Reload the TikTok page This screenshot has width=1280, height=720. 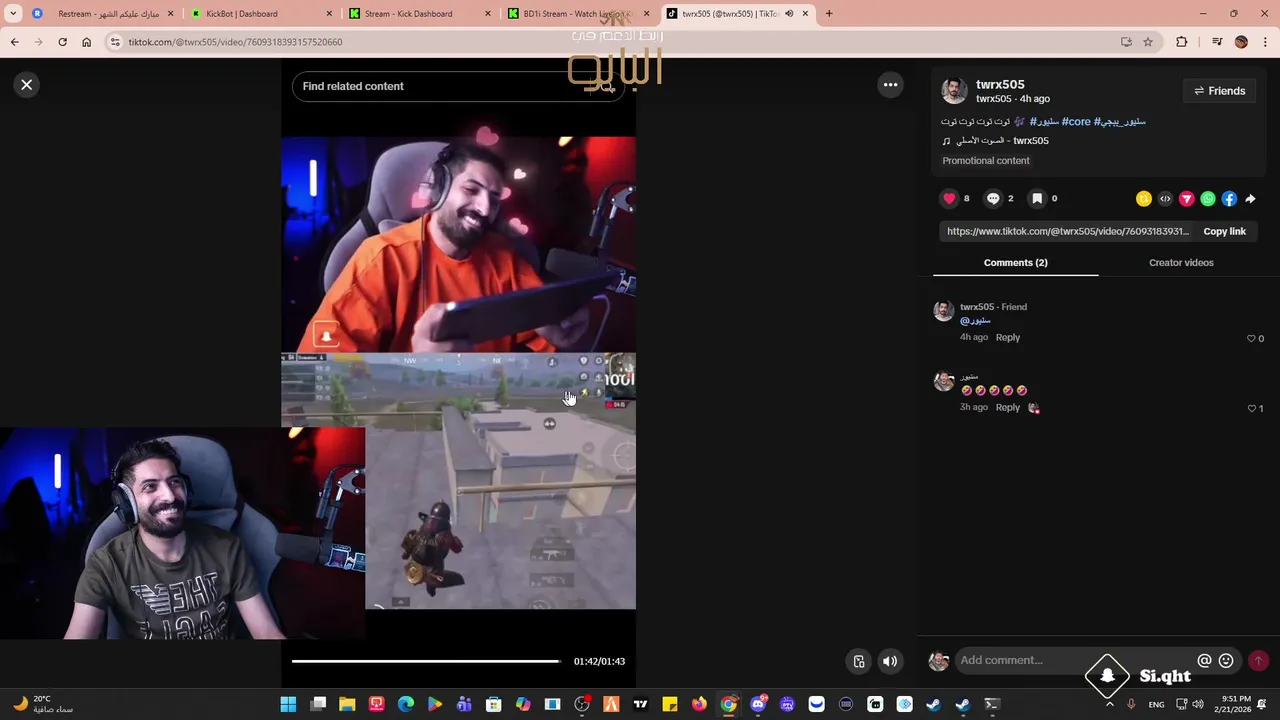[62, 42]
